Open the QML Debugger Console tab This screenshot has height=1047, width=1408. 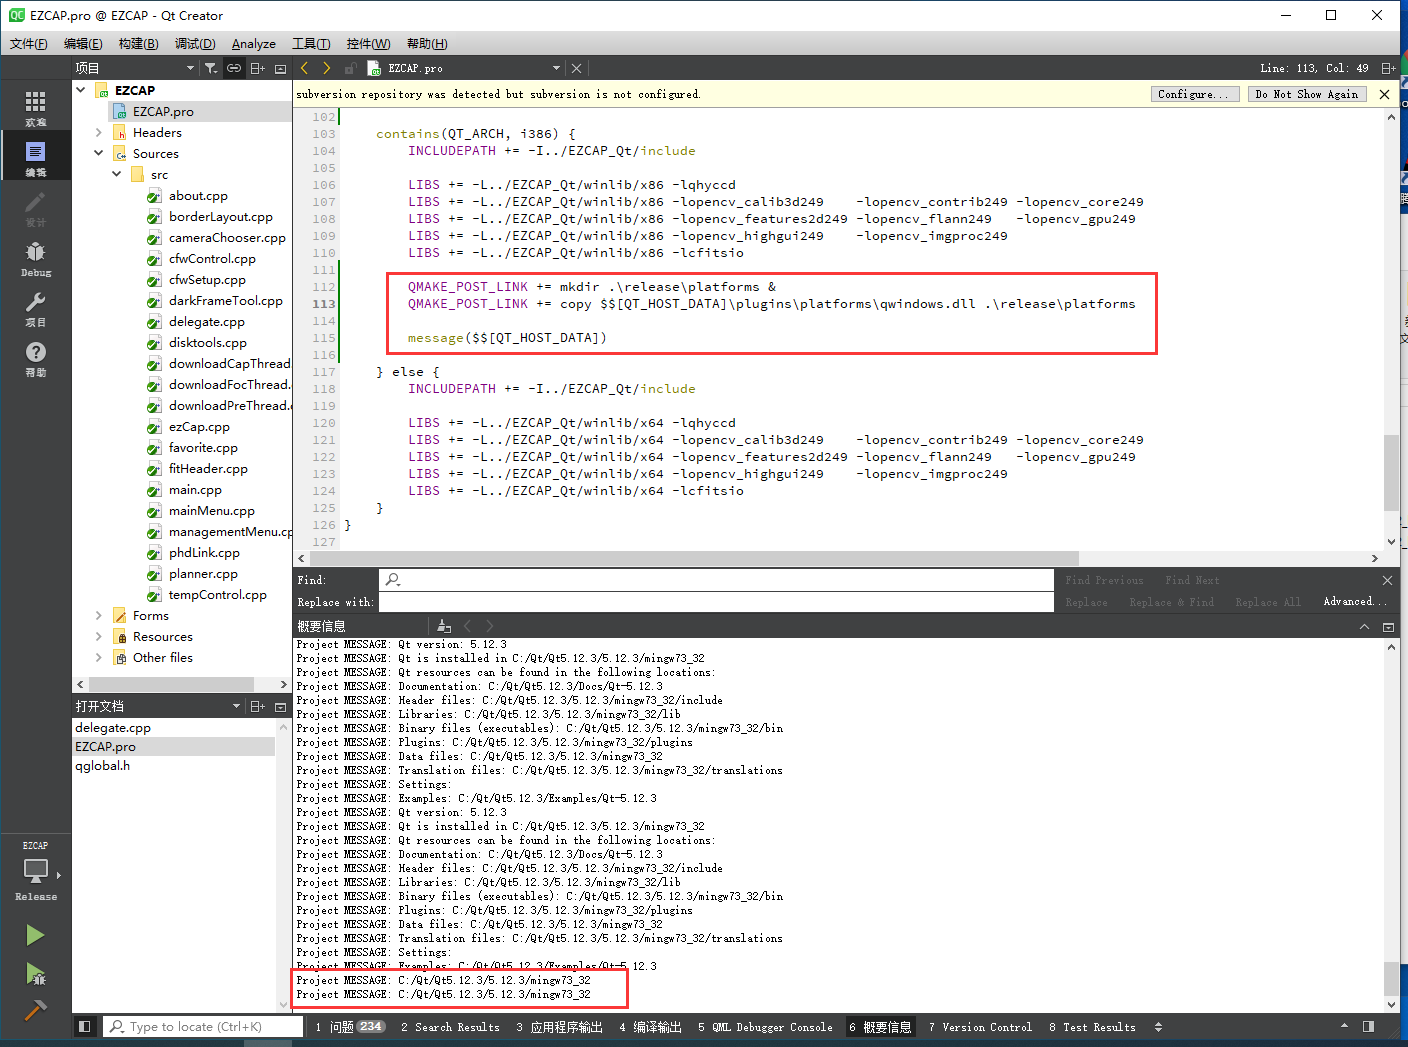[765, 1027]
